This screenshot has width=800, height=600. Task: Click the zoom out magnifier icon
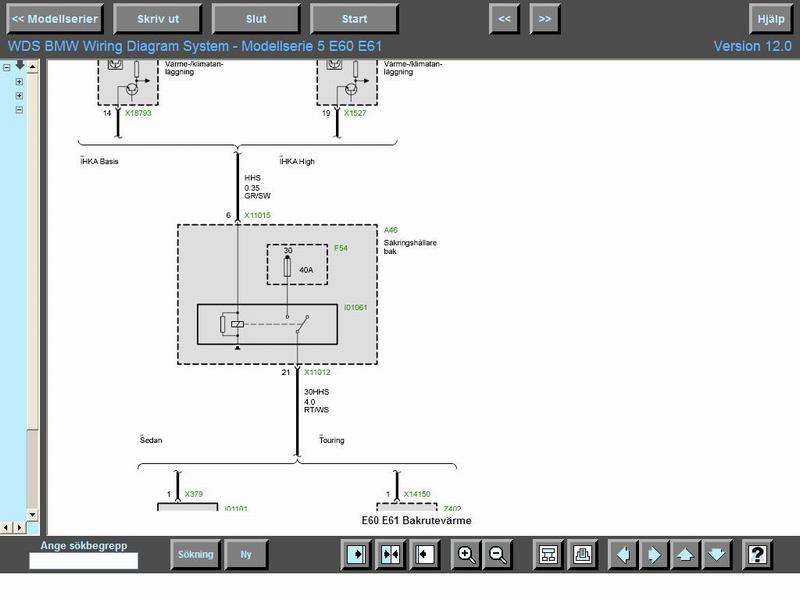coord(497,554)
